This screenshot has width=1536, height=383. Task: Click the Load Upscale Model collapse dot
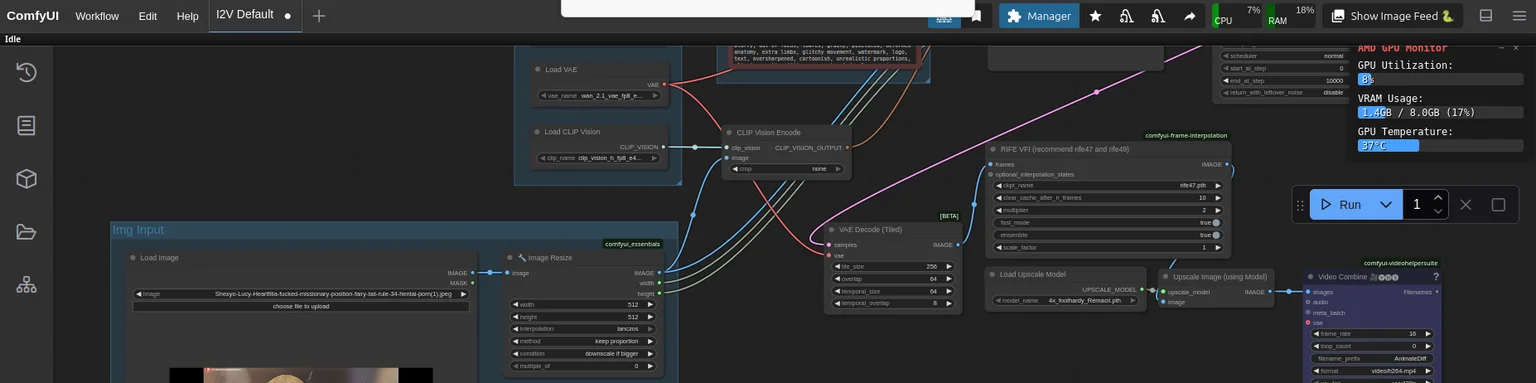click(992, 274)
